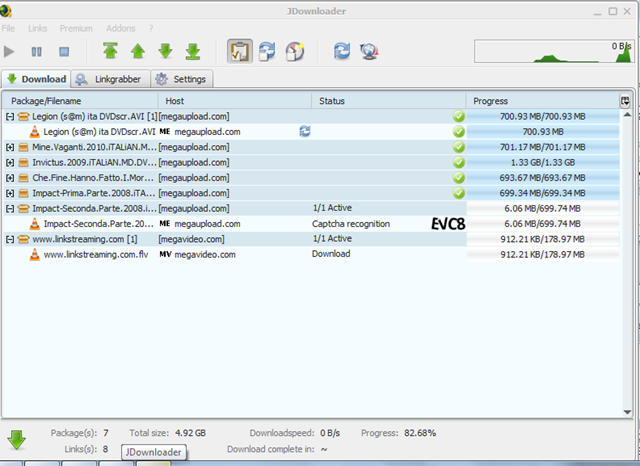Screen dimensions: 640x466
Task: Toggle the reconnect icon in toolbar
Action: point(267,51)
